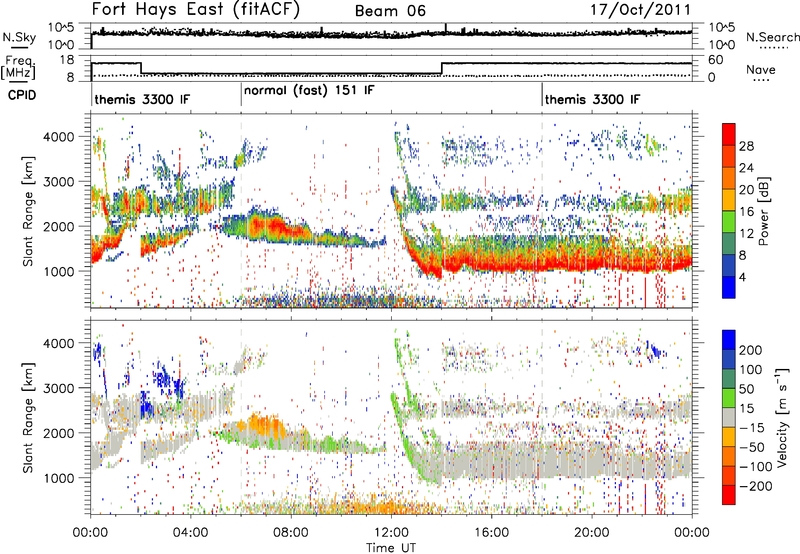Click the '-15' tick label on the velocity colorbar
Screen dimensions: 800x554
pos(752,428)
